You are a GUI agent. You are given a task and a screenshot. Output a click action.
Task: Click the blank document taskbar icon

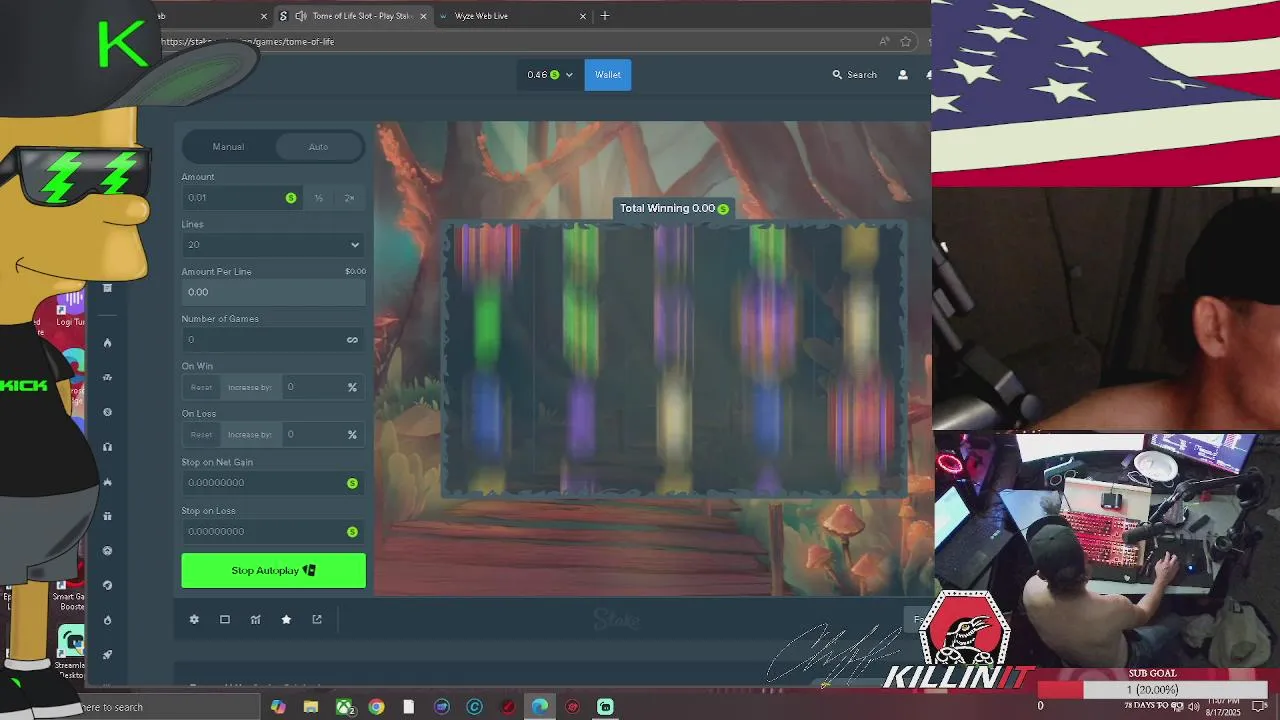pos(409,707)
